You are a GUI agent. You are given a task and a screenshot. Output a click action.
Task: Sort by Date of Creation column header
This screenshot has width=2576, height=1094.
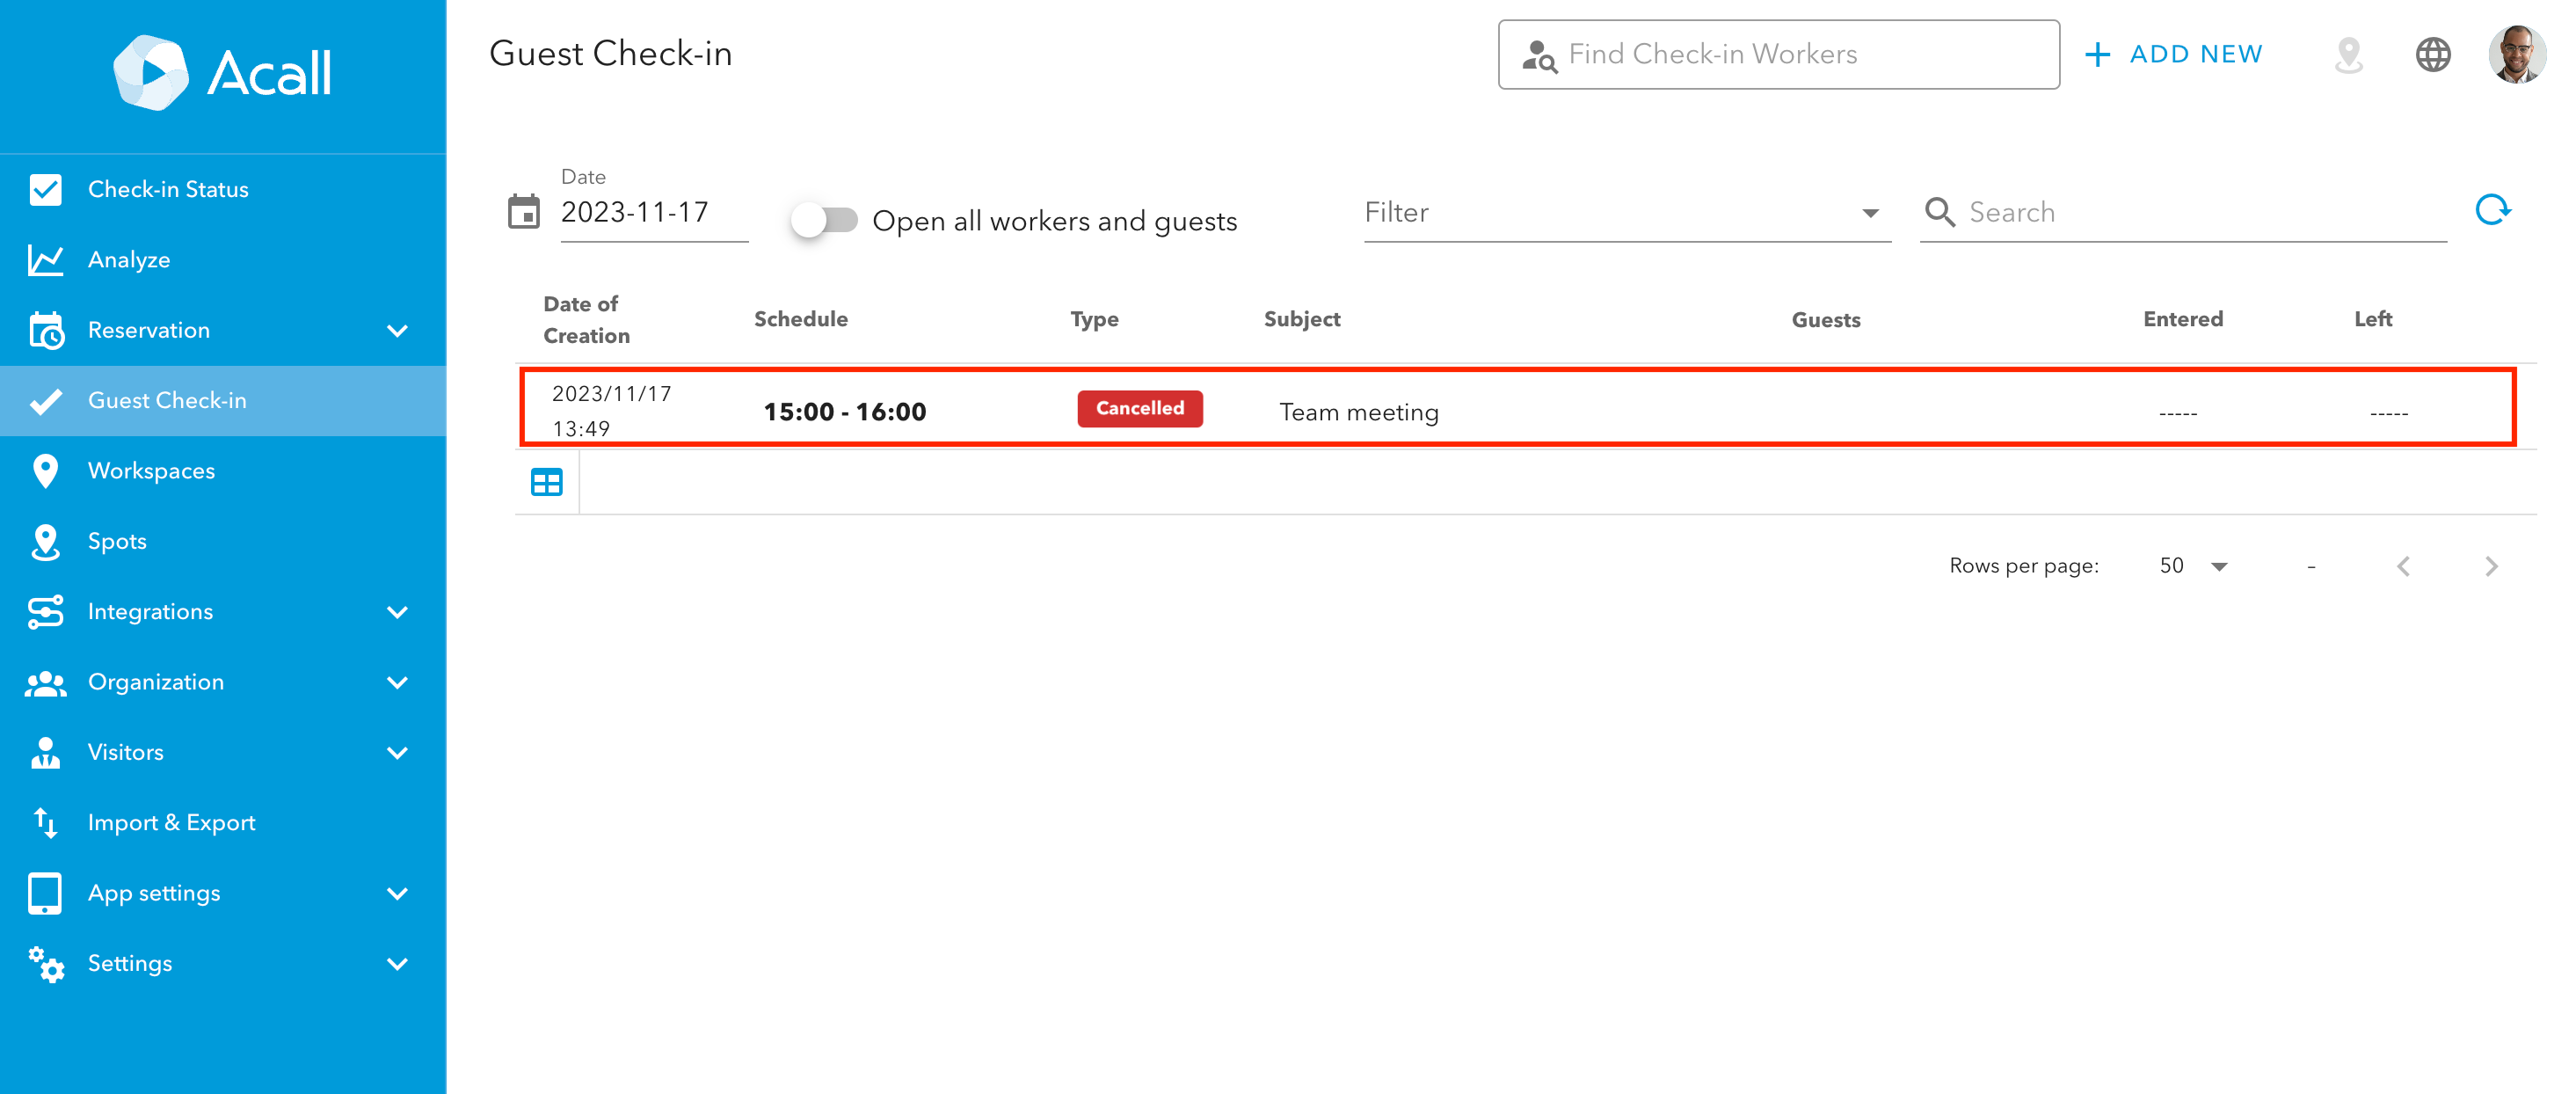coord(586,319)
